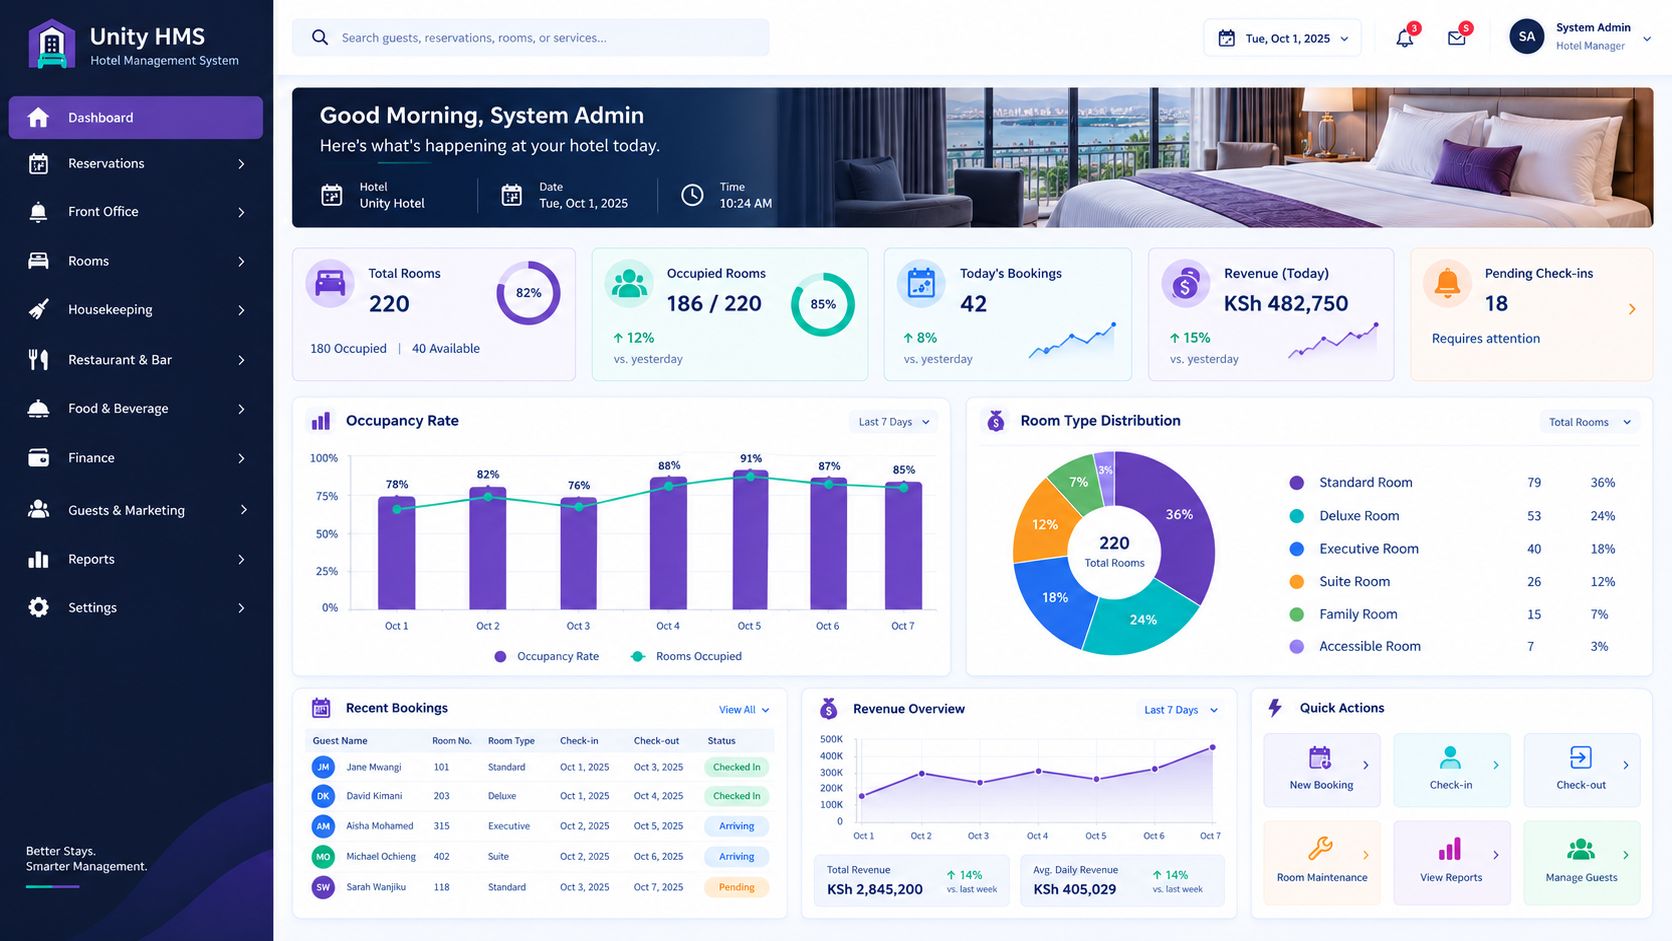1672x941 pixels.
Task: Select Dashboard in the sidebar
Action: [x=136, y=117]
